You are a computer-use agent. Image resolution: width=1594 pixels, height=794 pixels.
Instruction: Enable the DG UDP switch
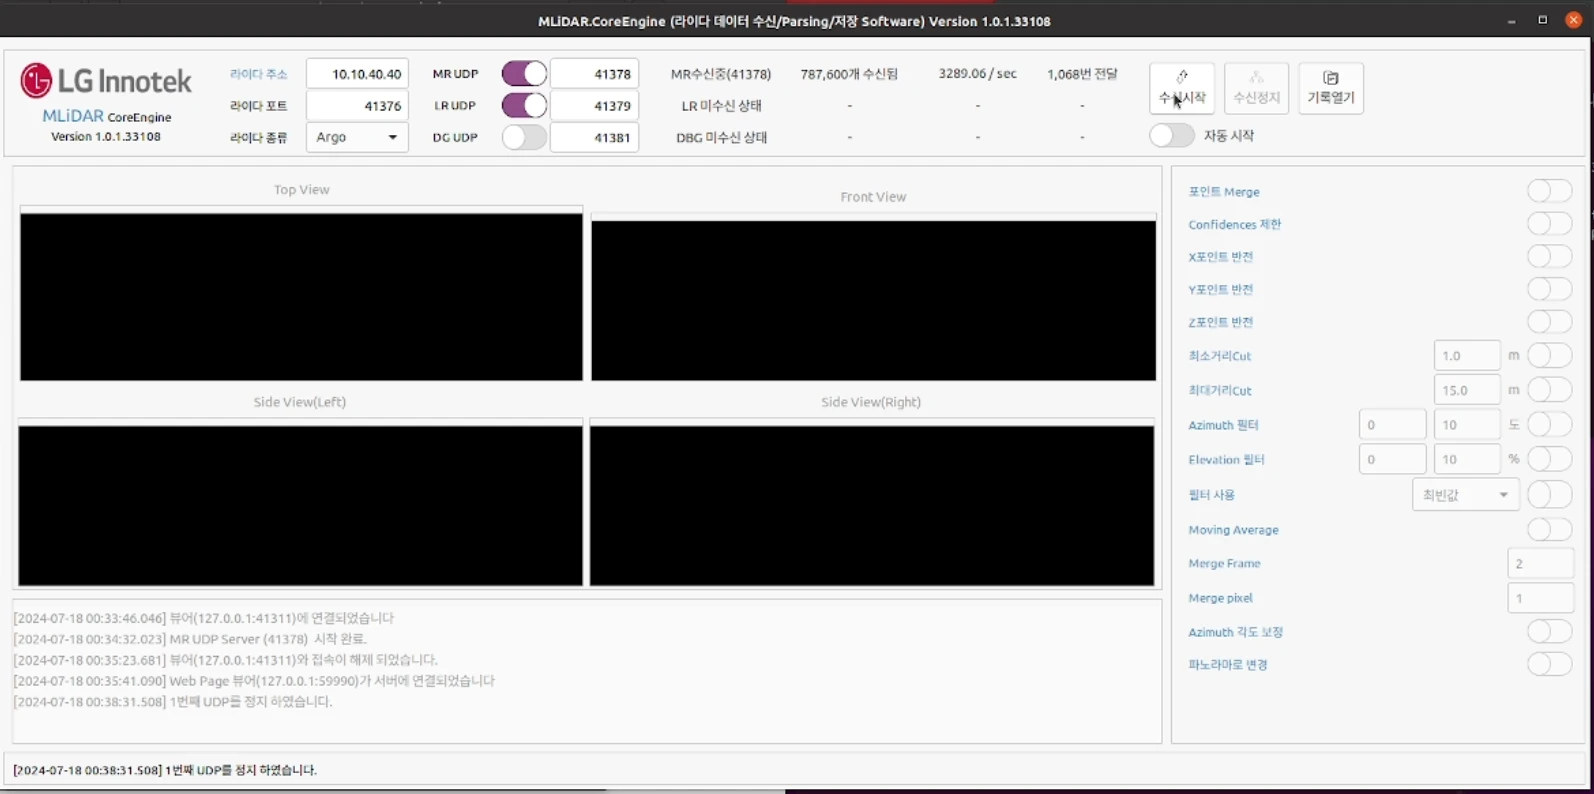click(524, 137)
